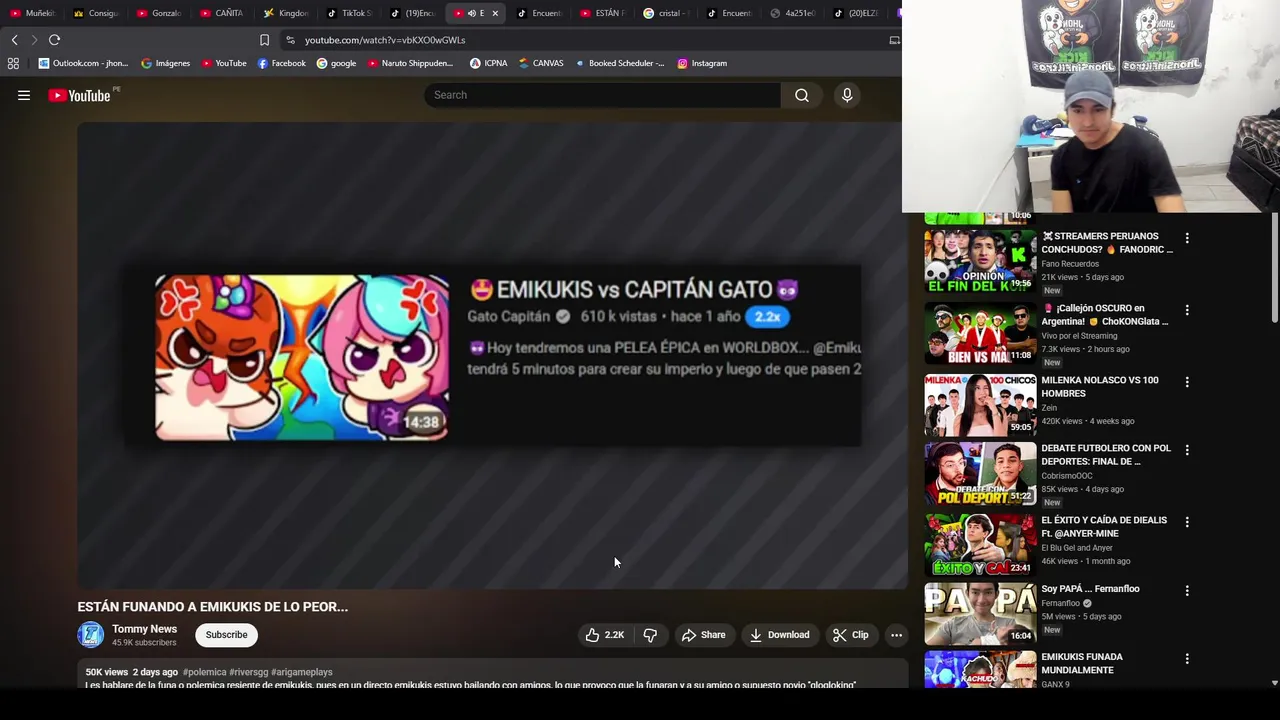Open Booked Scheduler bookmark
This screenshot has width=1280, height=720.
click(619, 63)
